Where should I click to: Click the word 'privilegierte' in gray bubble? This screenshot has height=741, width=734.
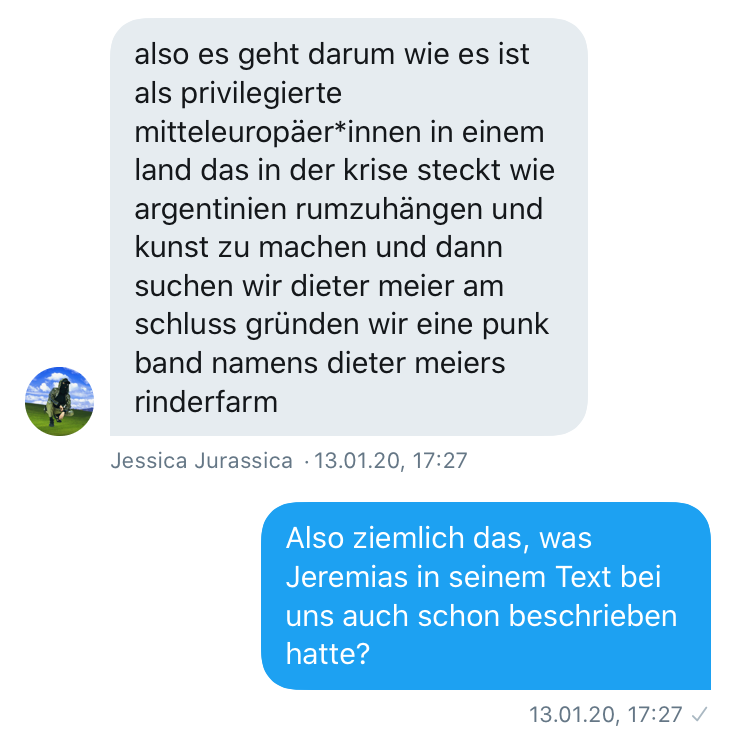(261, 93)
